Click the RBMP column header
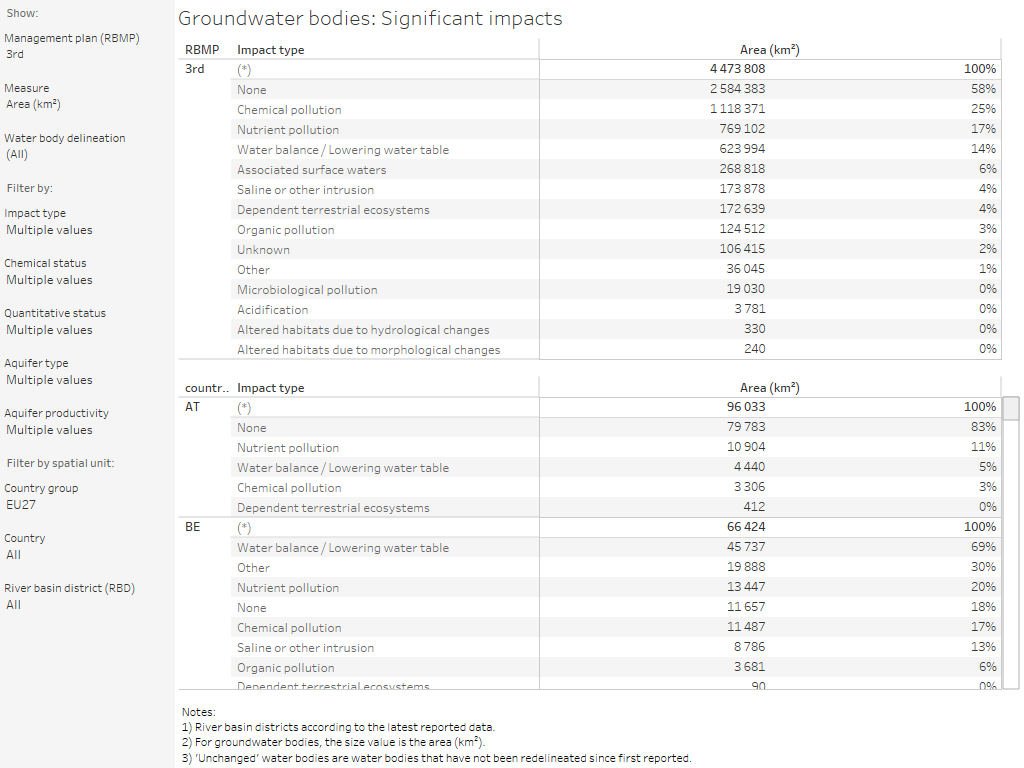The height and width of the screenshot is (768, 1024). [x=202, y=50]
